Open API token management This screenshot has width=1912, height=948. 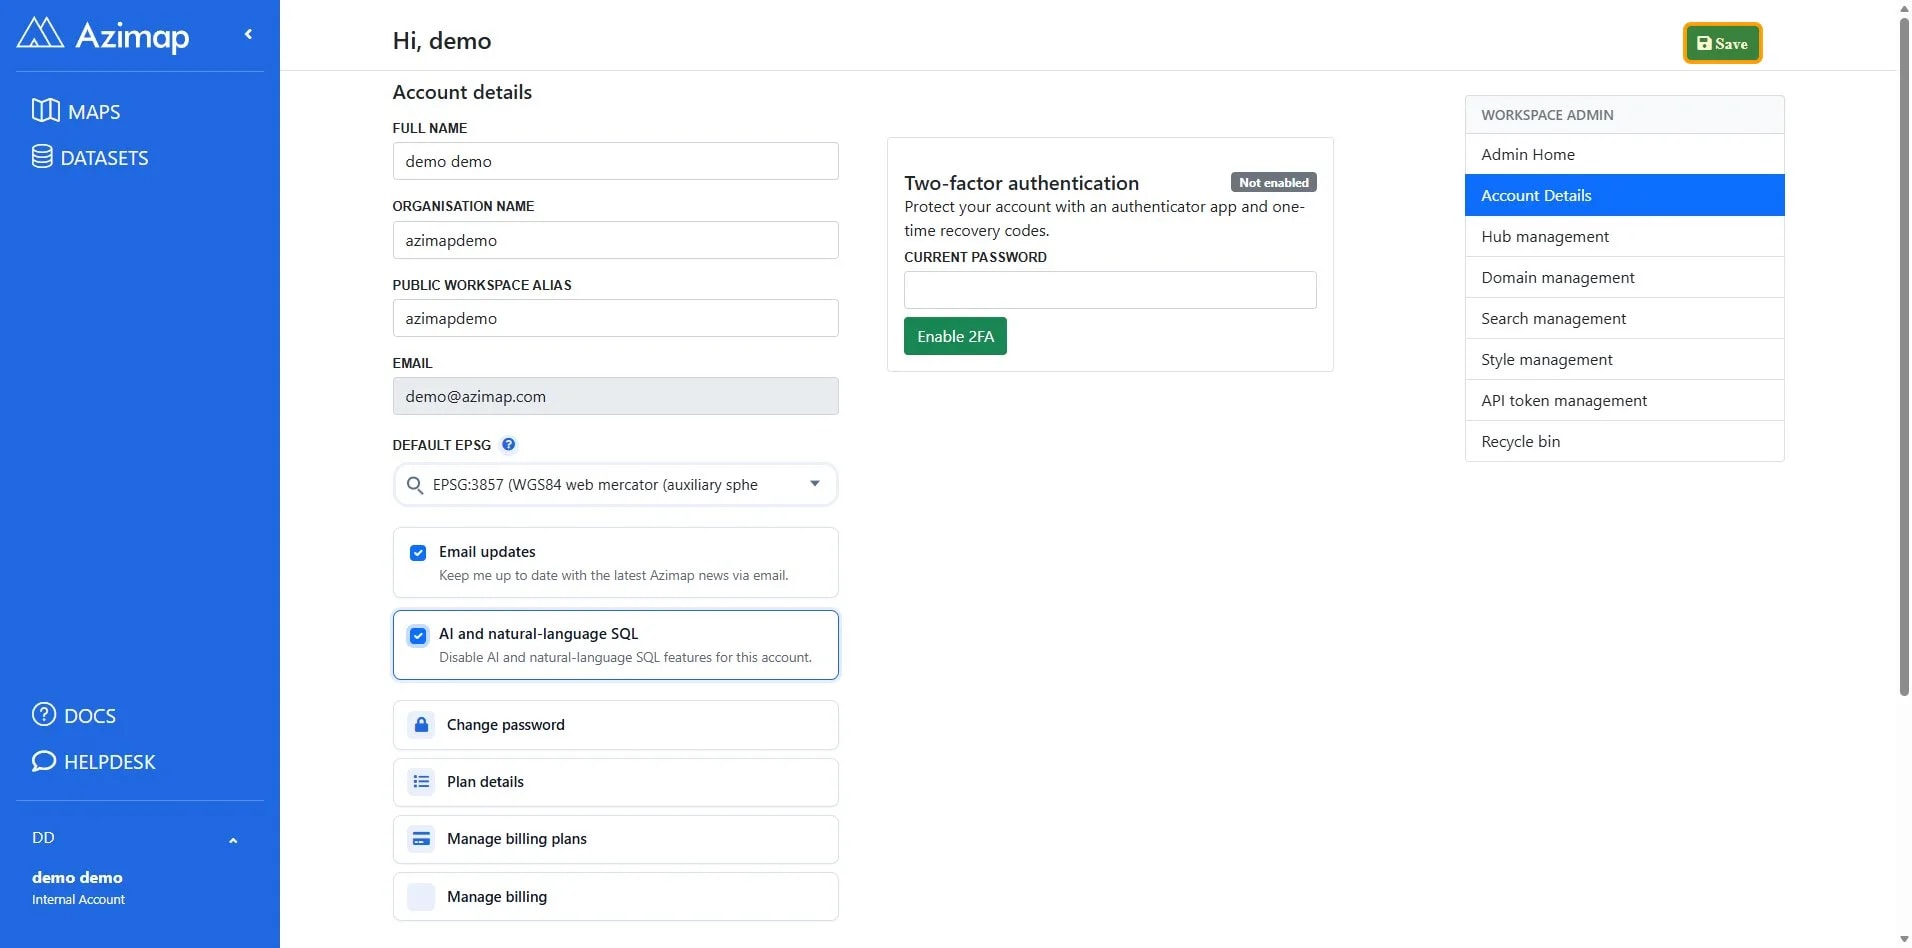(x=1624, y=400)
